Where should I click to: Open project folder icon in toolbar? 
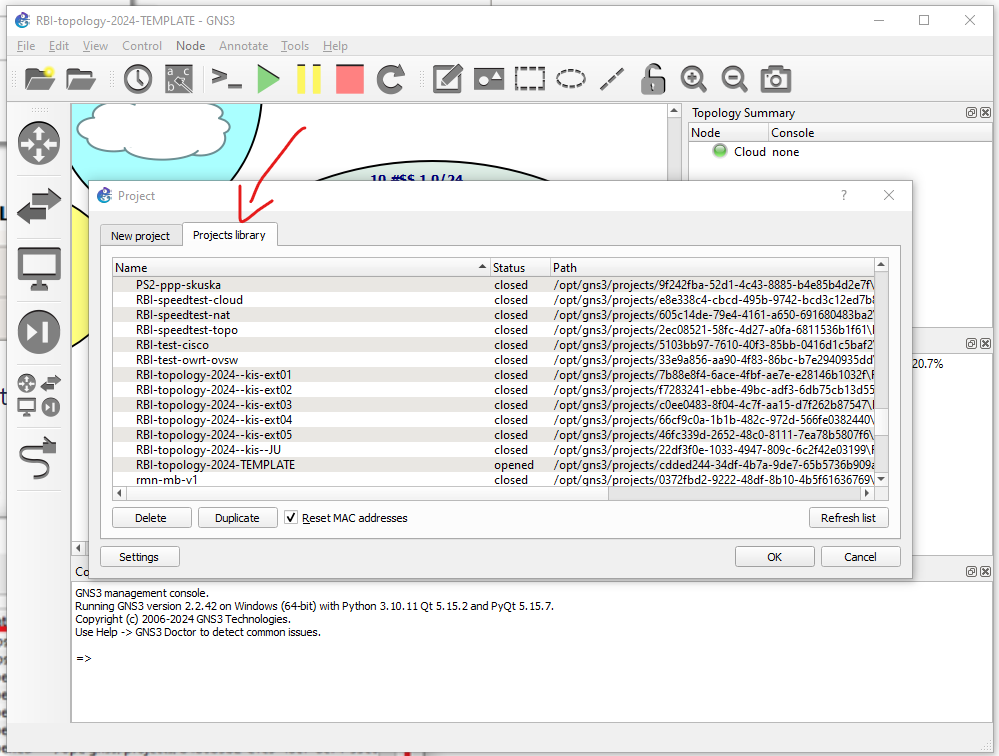coord(81,79)
